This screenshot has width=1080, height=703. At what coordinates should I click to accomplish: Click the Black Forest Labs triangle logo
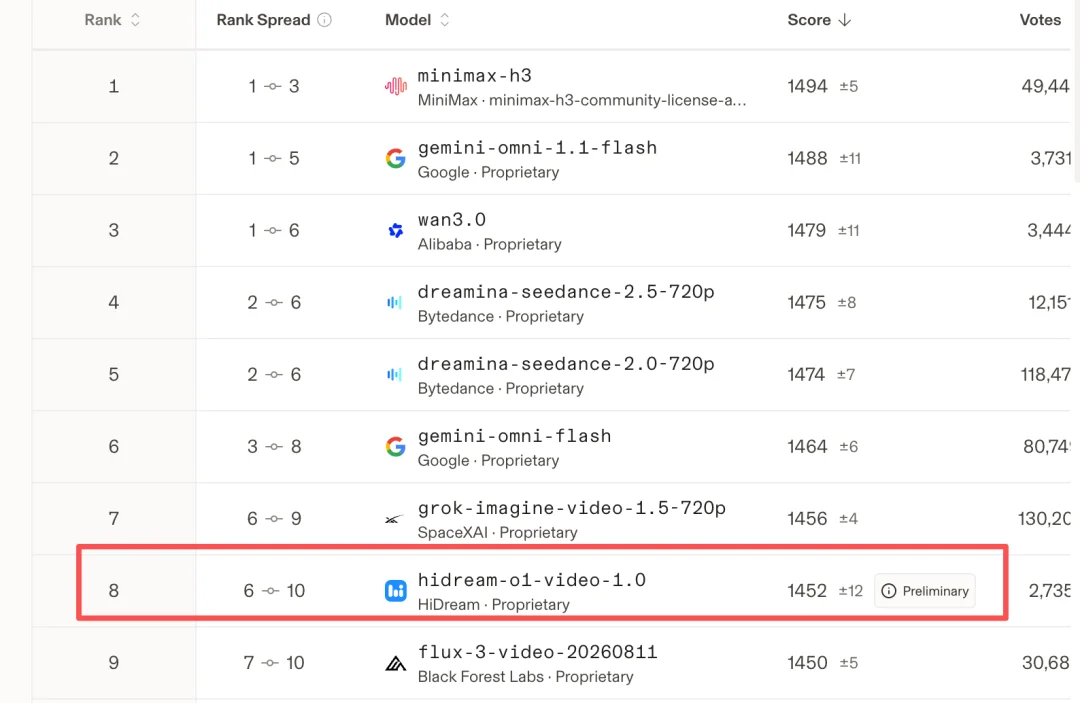pos(395,663)
